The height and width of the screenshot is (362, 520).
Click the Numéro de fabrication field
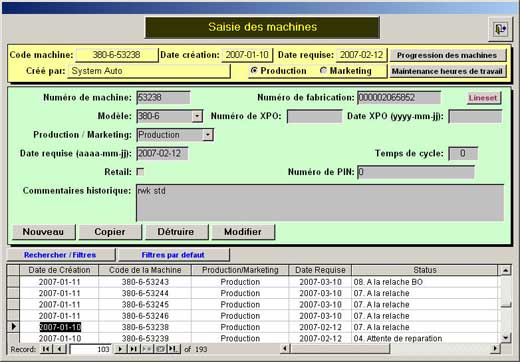[399, 98]
